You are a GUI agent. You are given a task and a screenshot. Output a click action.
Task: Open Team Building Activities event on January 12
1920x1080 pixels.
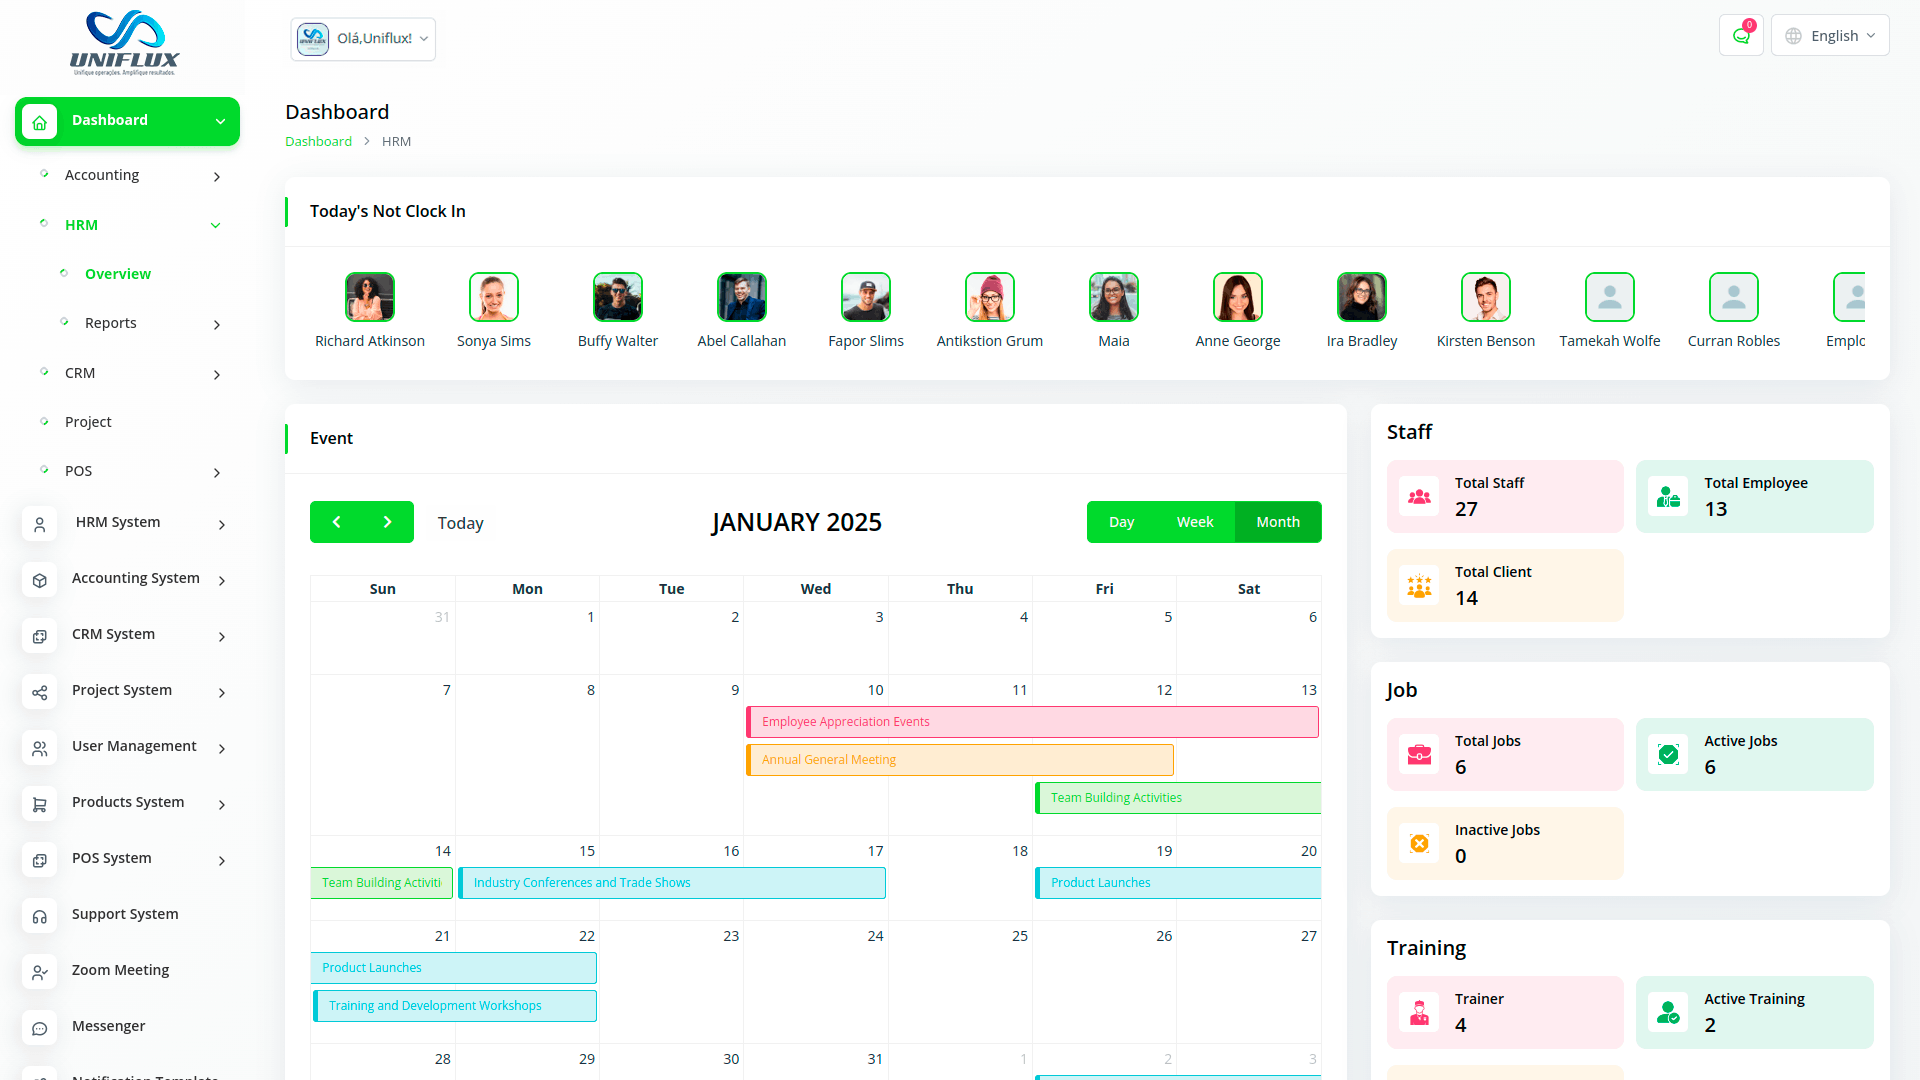tap(1178, 798)
